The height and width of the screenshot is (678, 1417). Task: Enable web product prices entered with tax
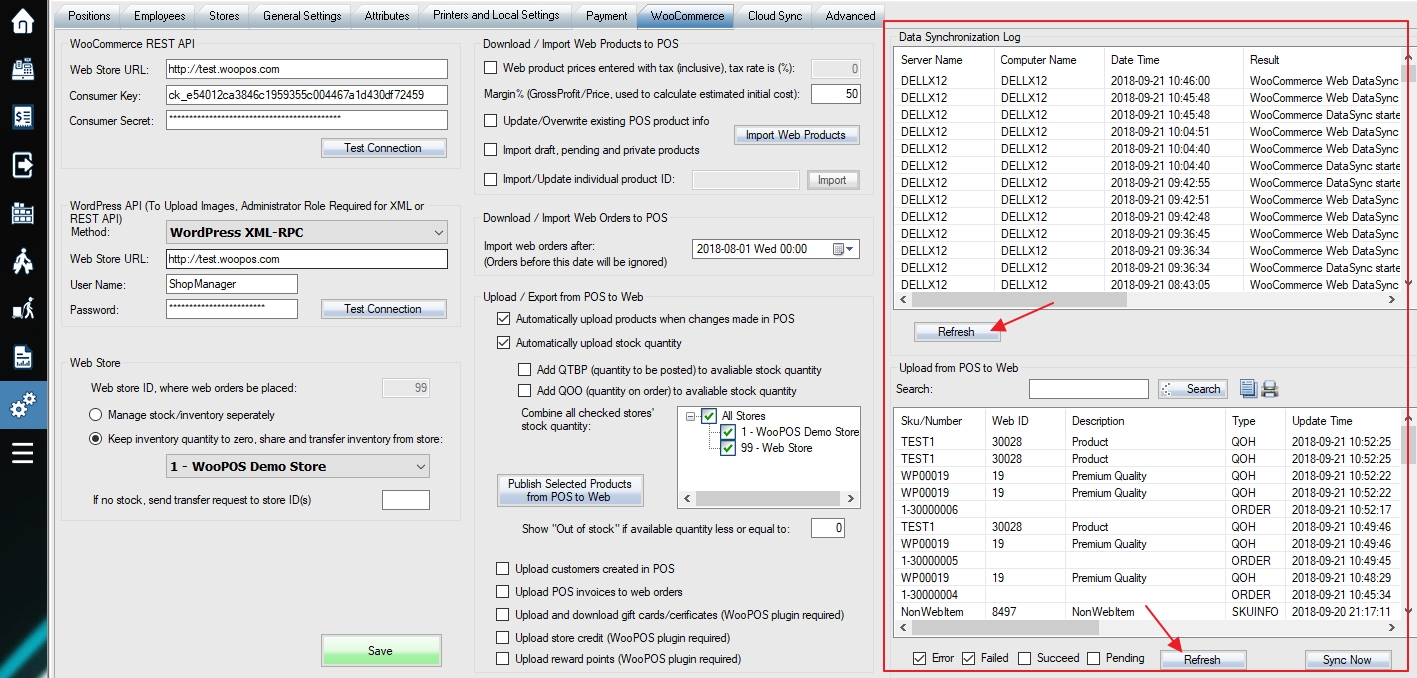pyautogui.click(x=490, y=68)
